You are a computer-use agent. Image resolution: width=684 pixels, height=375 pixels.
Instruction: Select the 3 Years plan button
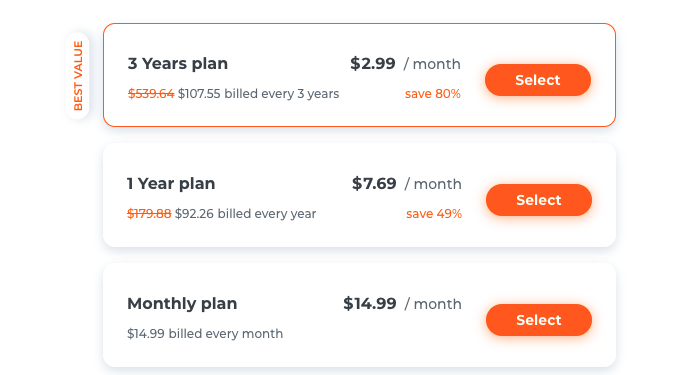[538, 80]
